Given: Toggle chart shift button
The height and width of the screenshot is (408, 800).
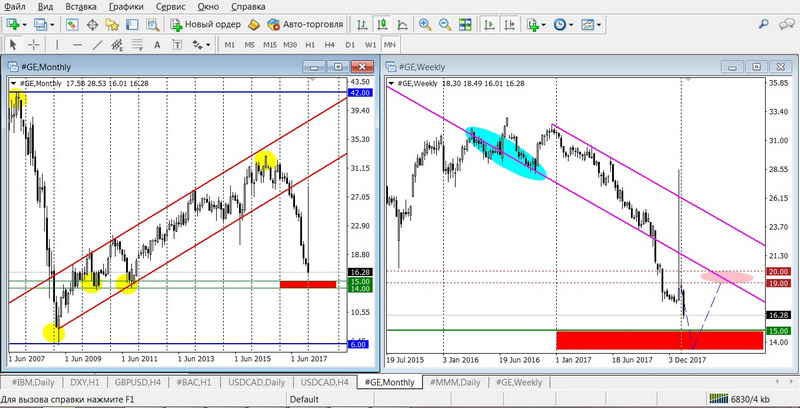Looking at the screenshot, I should pos(509,24).
